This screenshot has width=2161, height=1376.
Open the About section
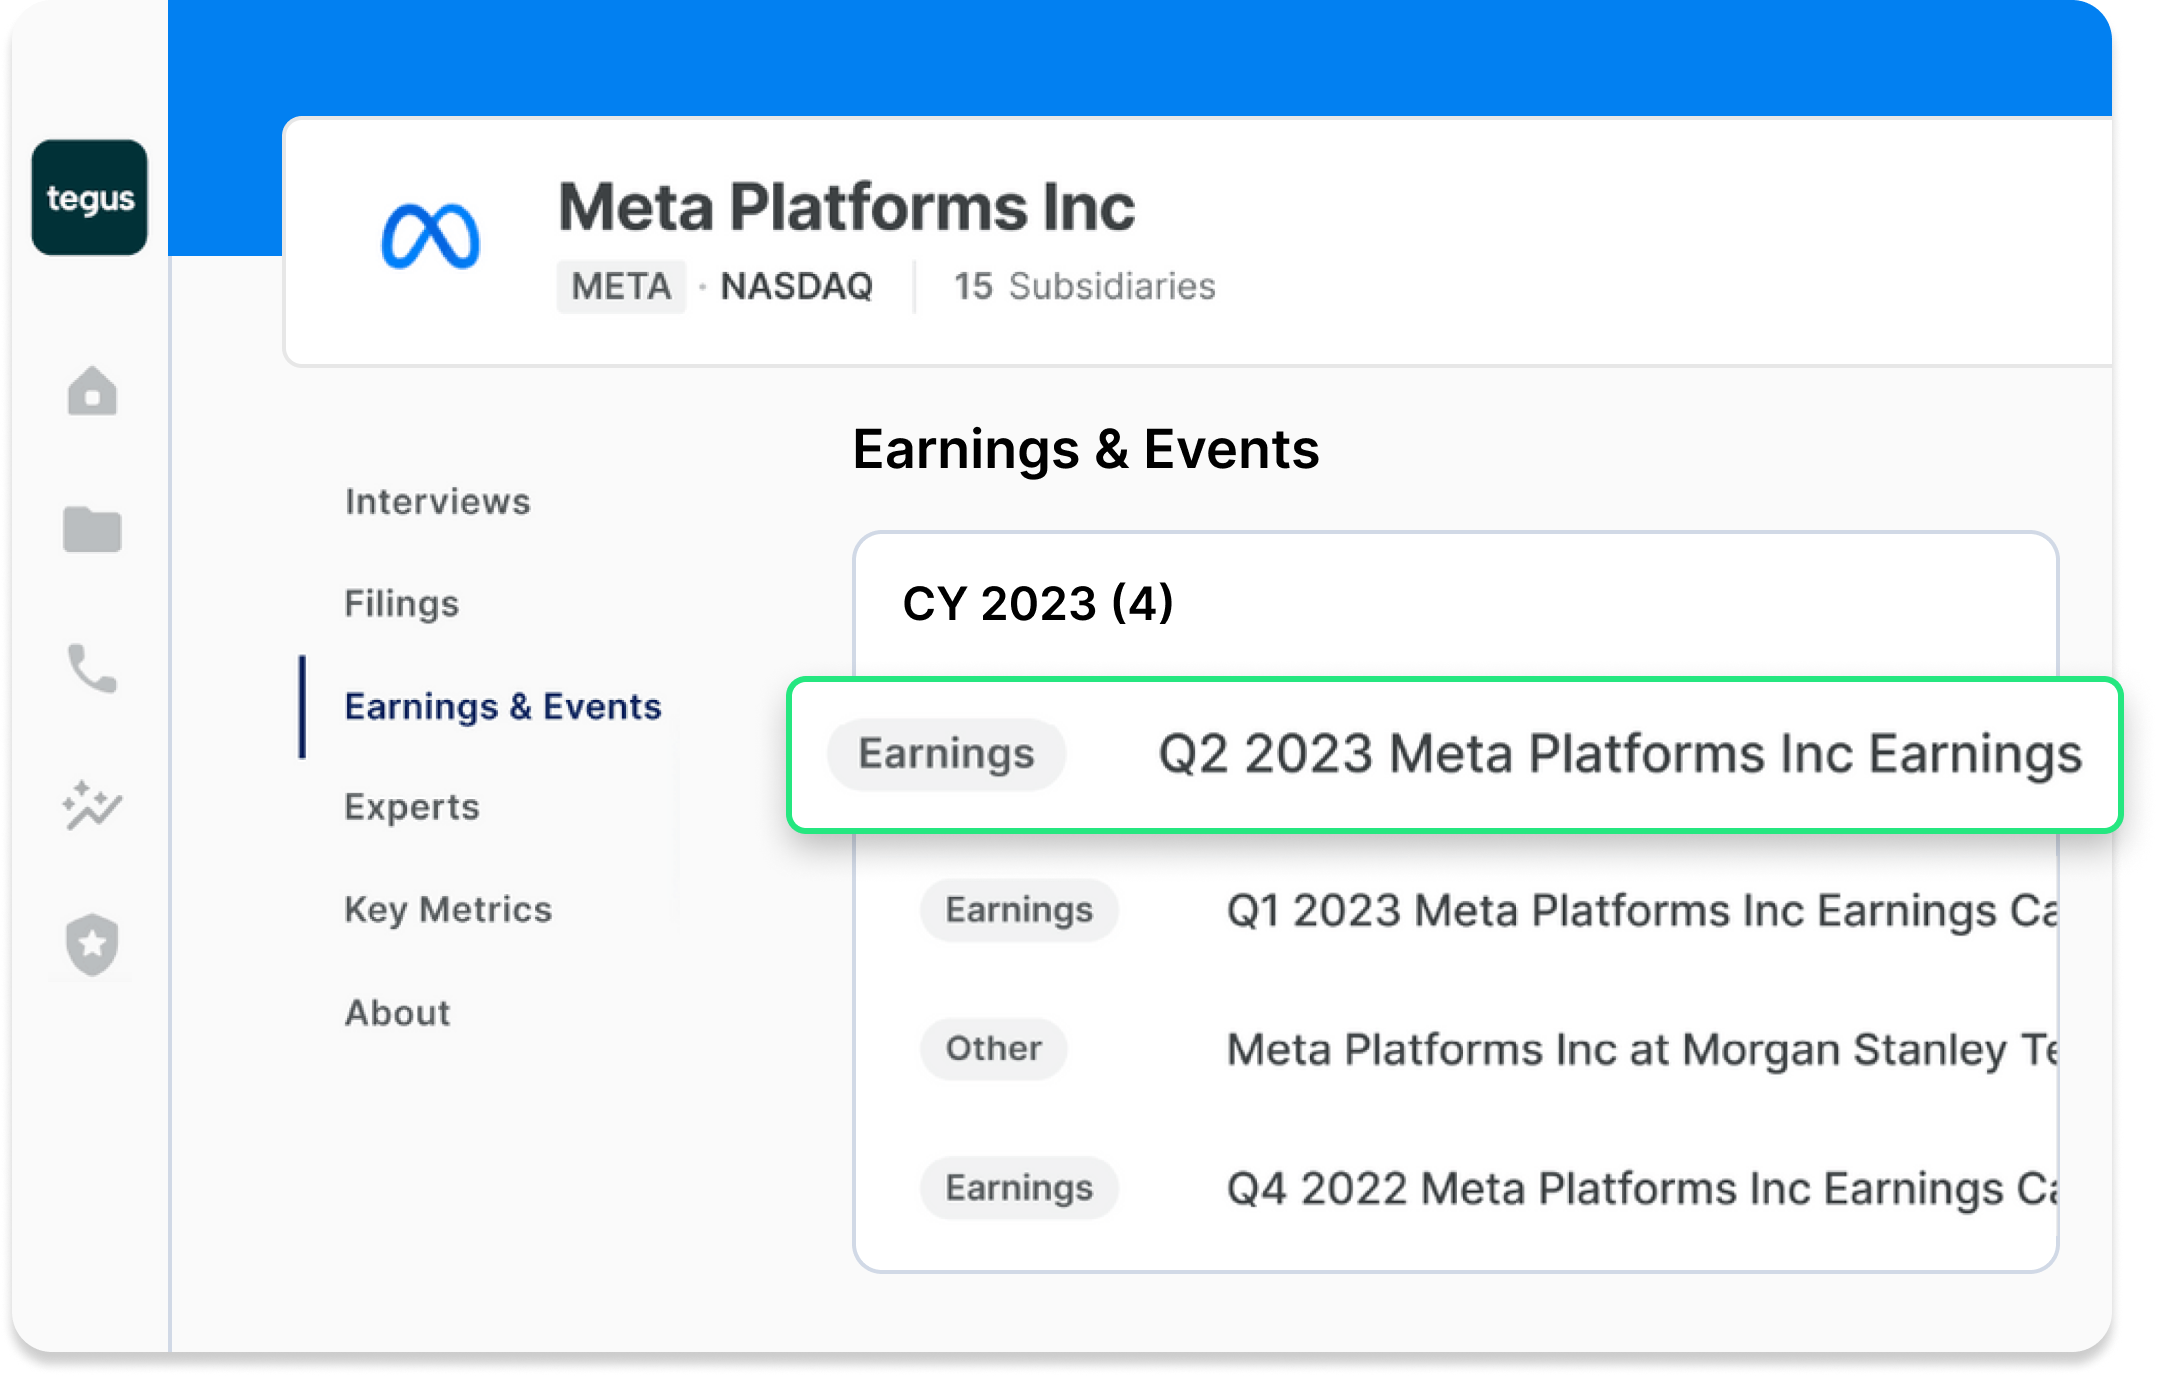398,1013
